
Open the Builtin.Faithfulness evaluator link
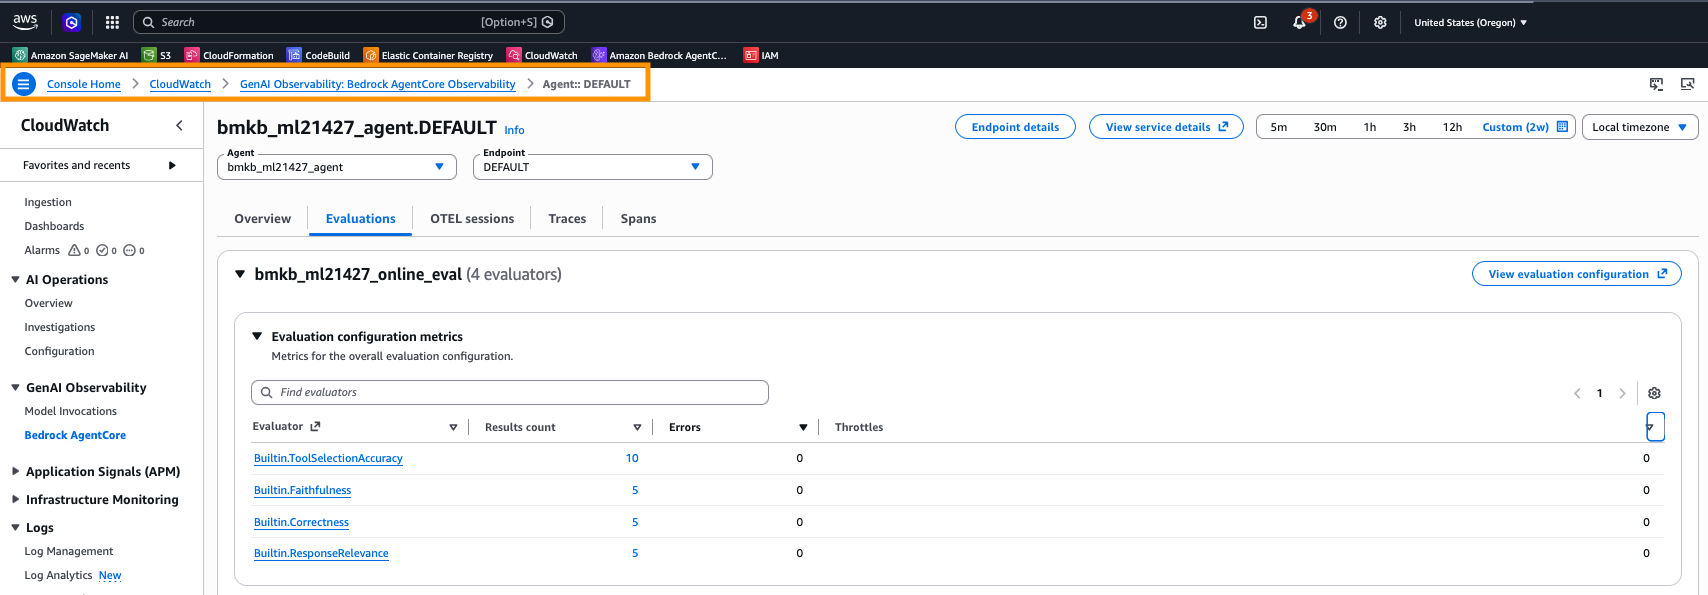coord(302,490)
